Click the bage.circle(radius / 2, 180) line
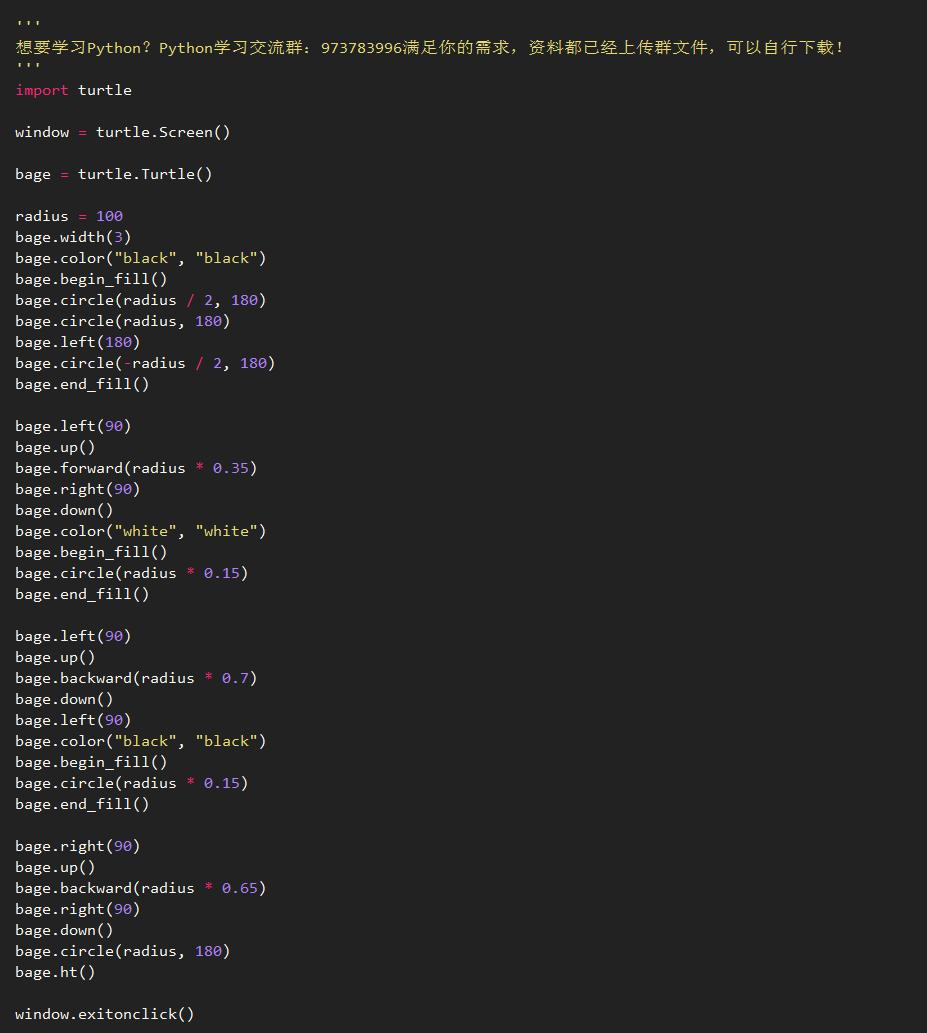The image size is (927, 1033). click(x=140, y=300)
